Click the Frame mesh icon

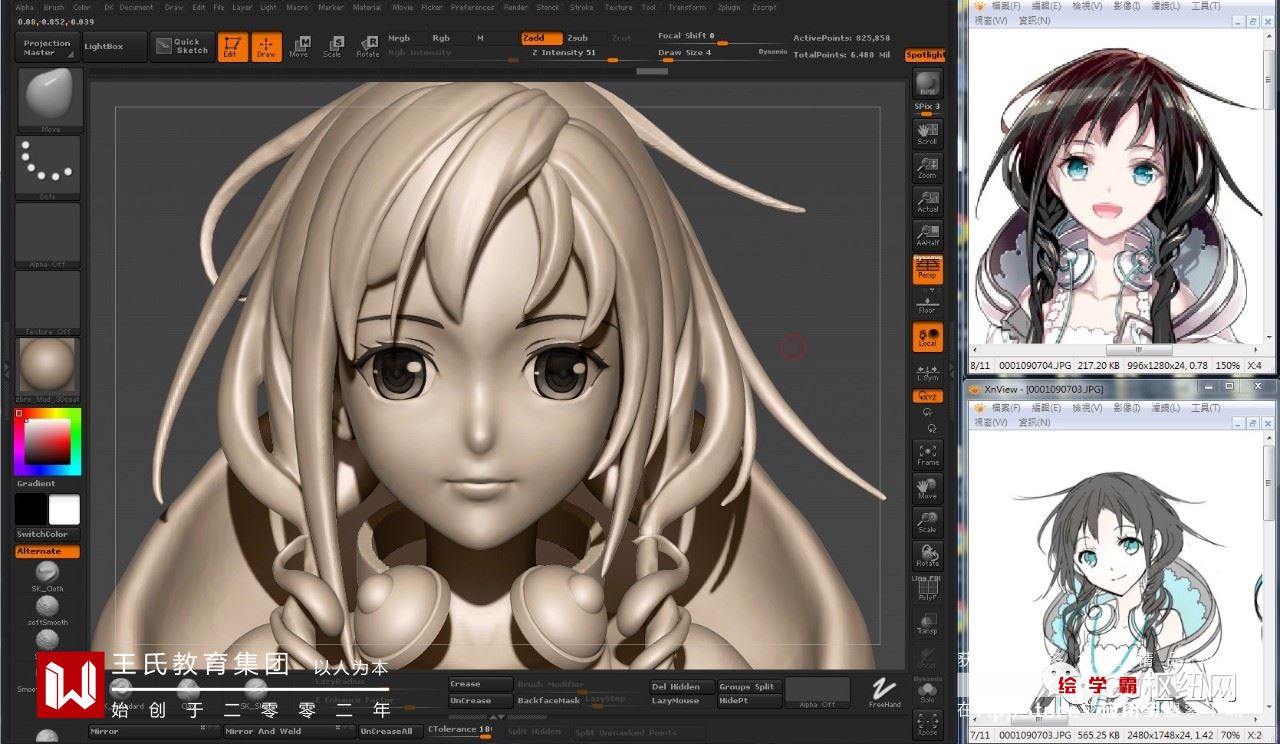coord(928,454)
